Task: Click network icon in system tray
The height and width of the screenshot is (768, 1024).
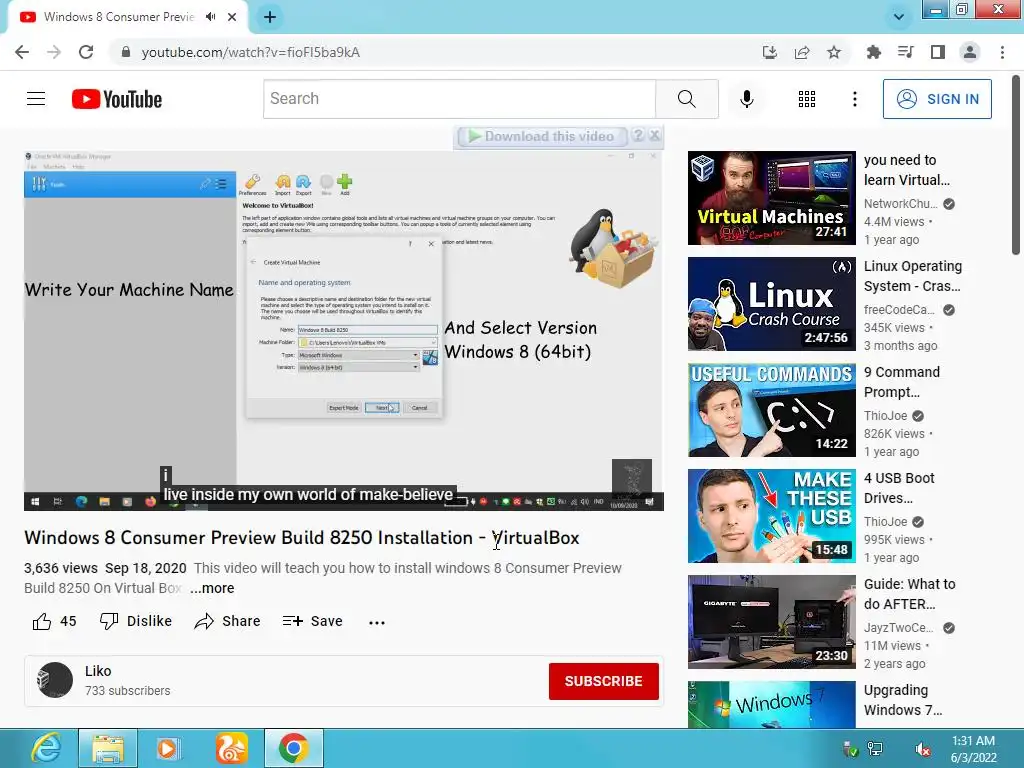Action: [875, 749]
